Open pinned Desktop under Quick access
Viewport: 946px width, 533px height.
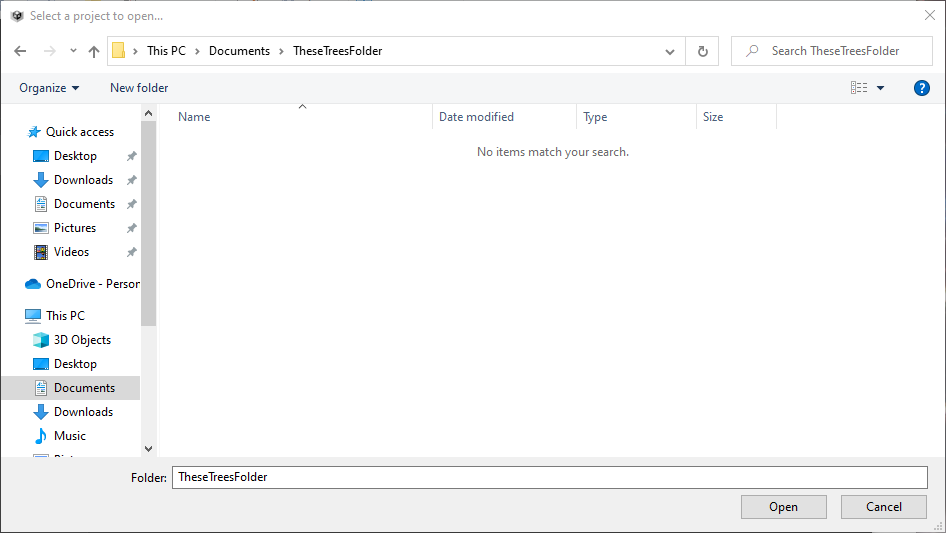[75, 156]
